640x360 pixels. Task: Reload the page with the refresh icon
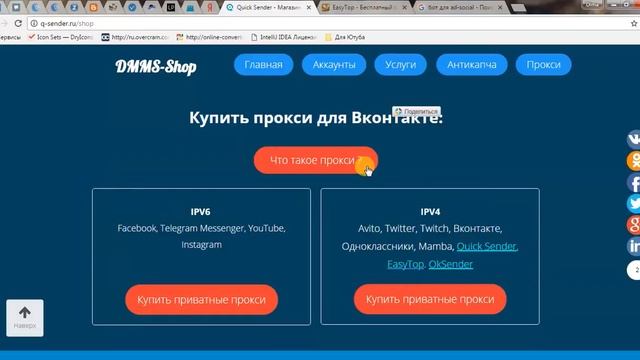click(x=18, y=24)
